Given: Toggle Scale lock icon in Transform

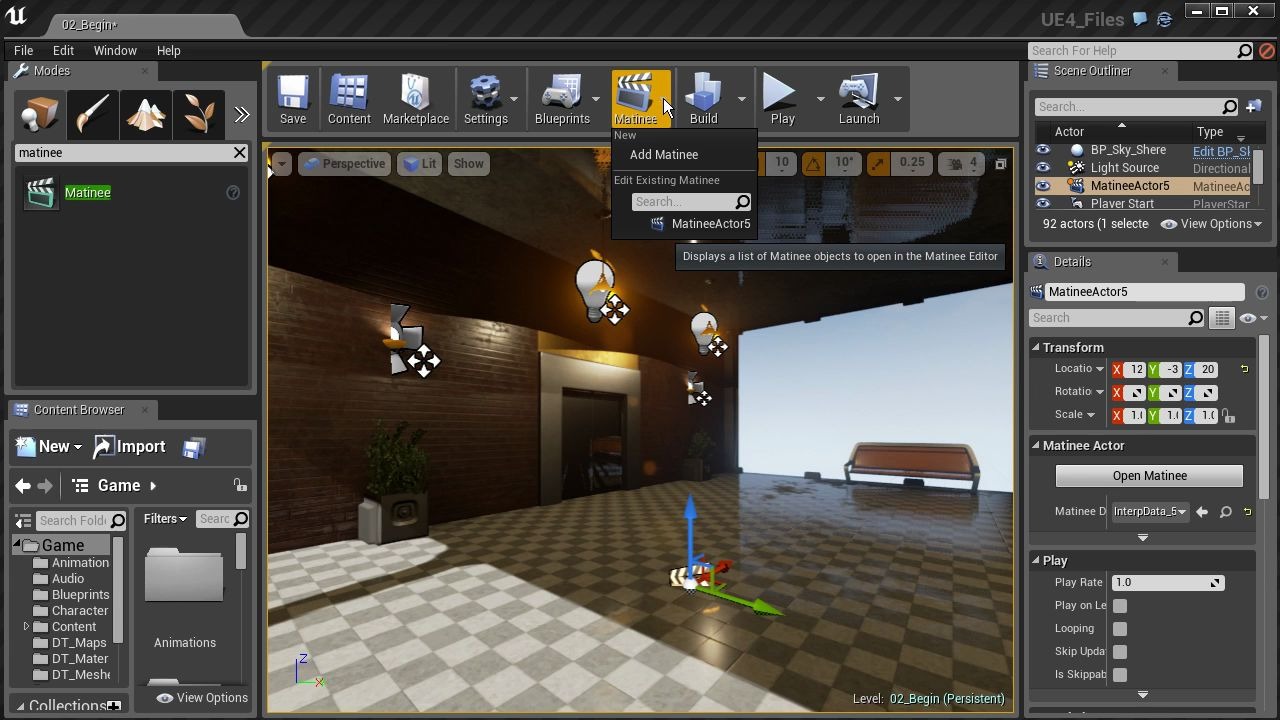Looking at the screenshot, I should [1228, 416].
